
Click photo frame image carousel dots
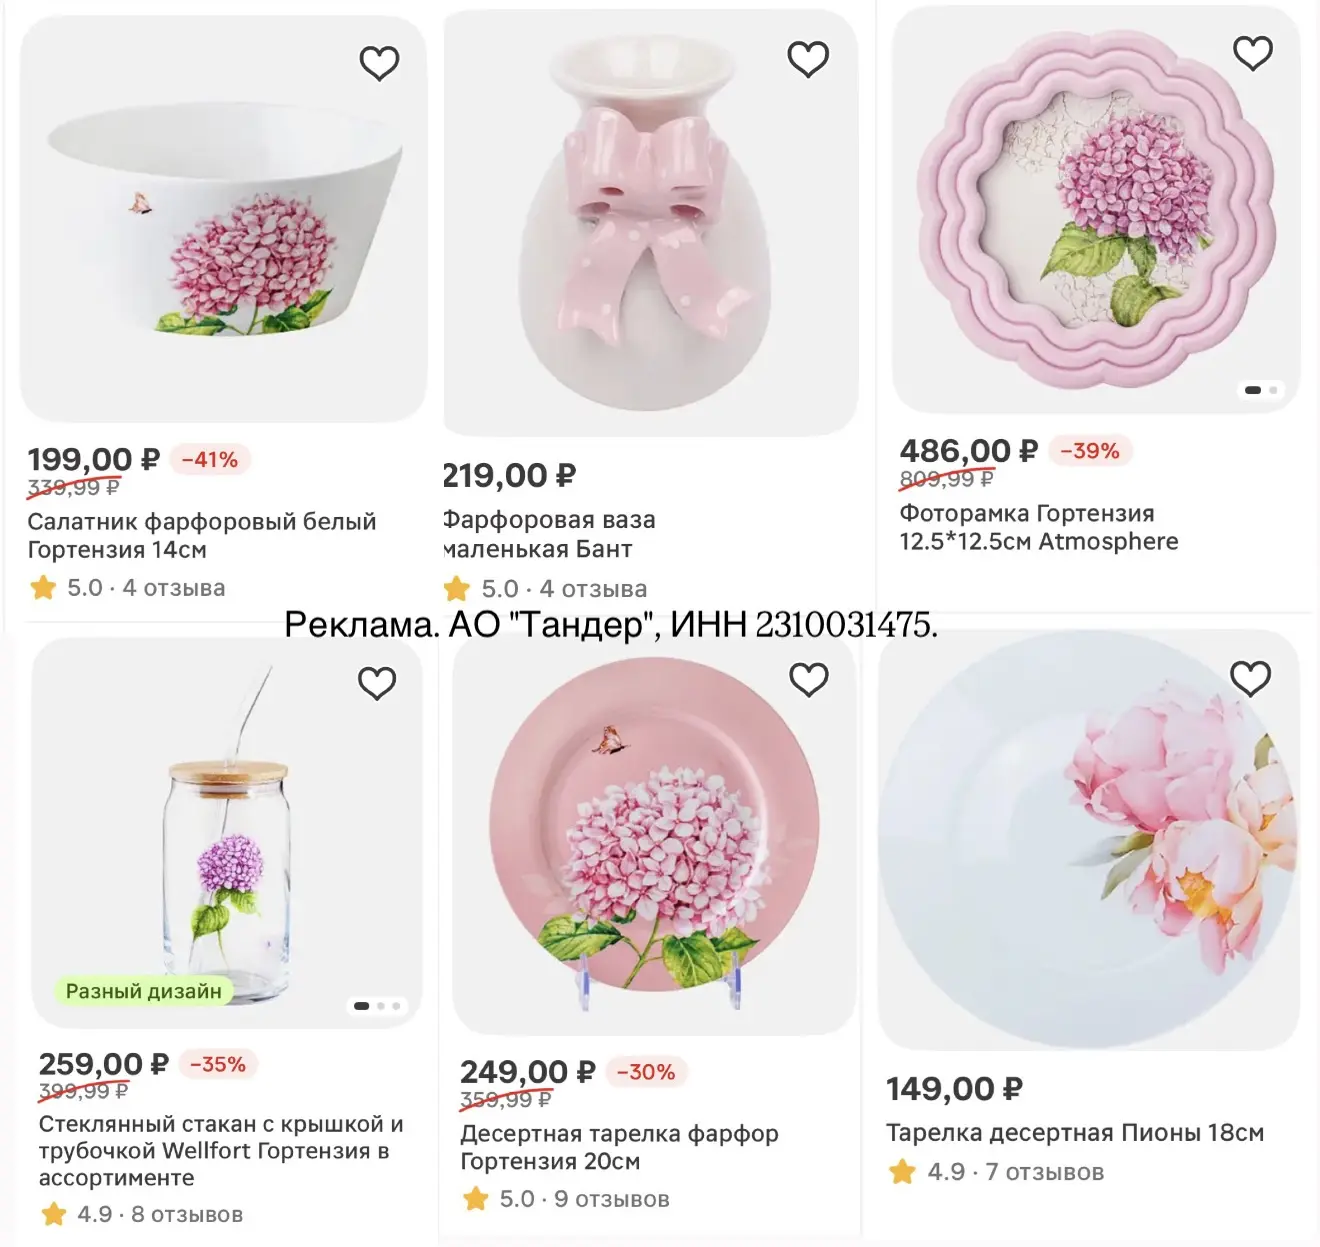pyautogui.click(x=1261, y=390)
